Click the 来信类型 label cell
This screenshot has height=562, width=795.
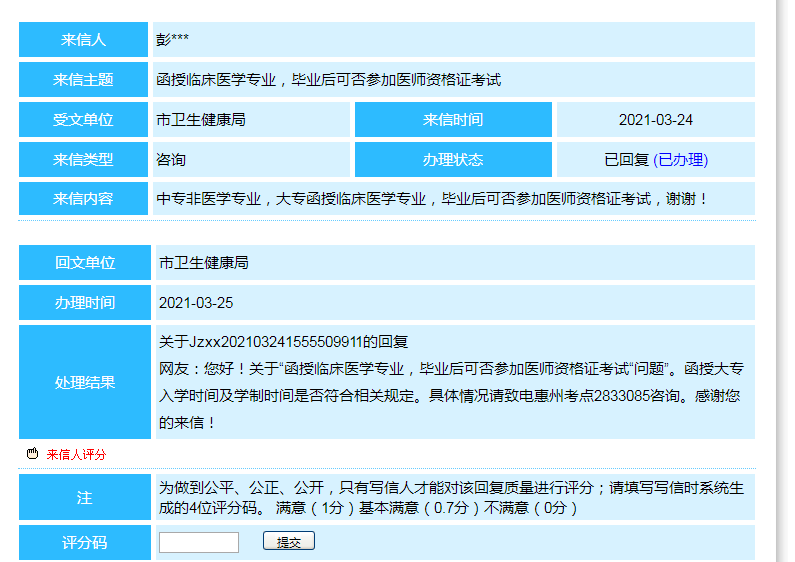(x=84, y=160)
